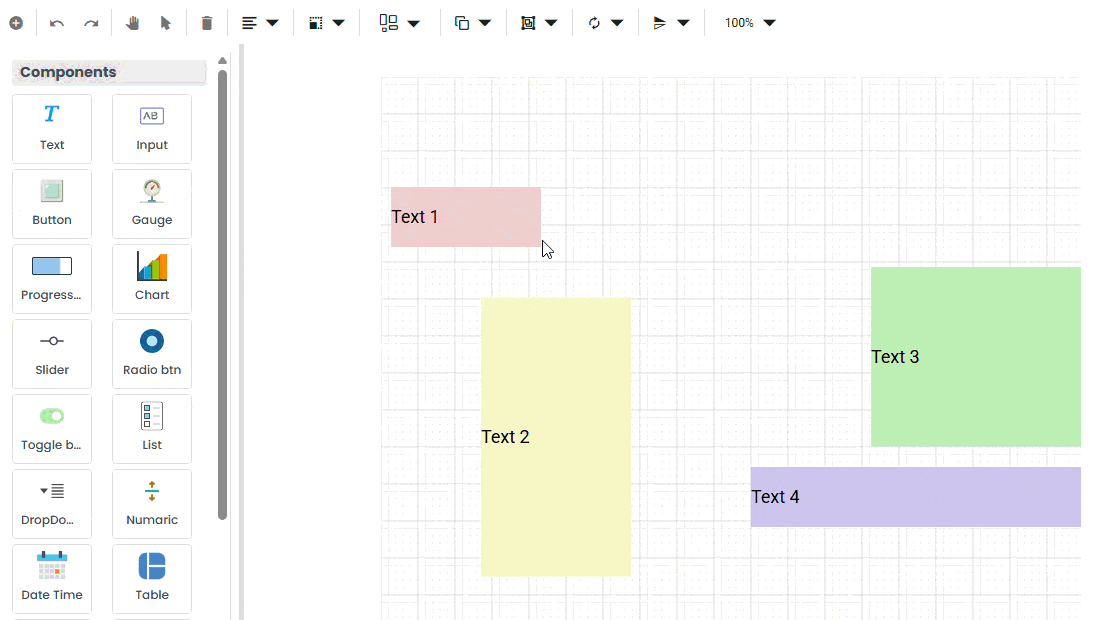
Task: Select the Radio btn component
Action: 152,354
